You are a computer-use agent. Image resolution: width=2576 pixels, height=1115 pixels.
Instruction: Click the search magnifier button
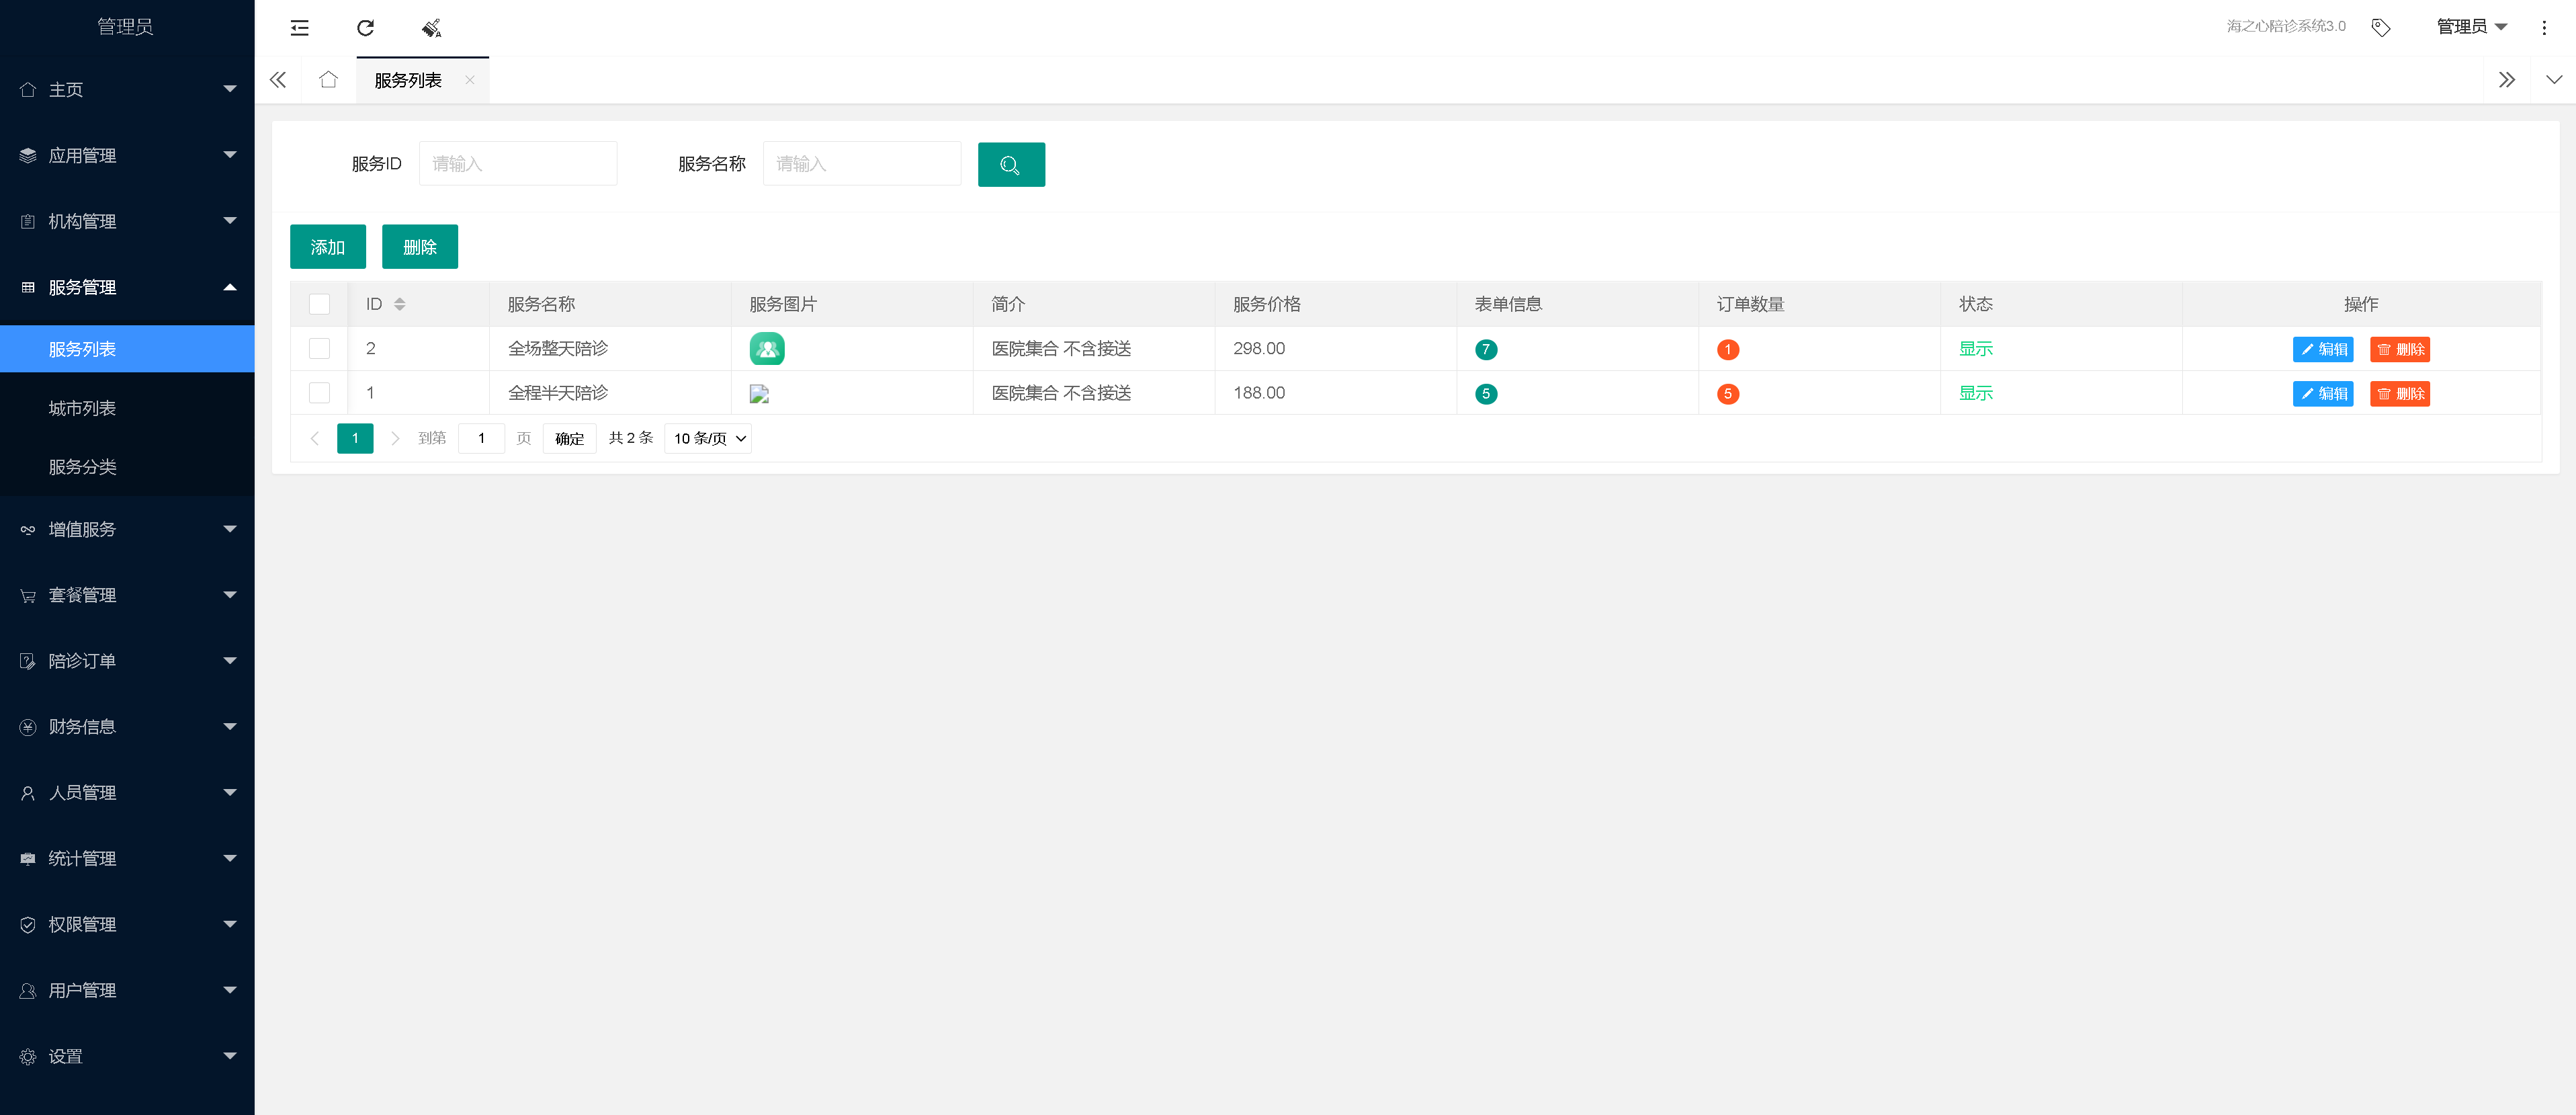(x=1010, y=165)
